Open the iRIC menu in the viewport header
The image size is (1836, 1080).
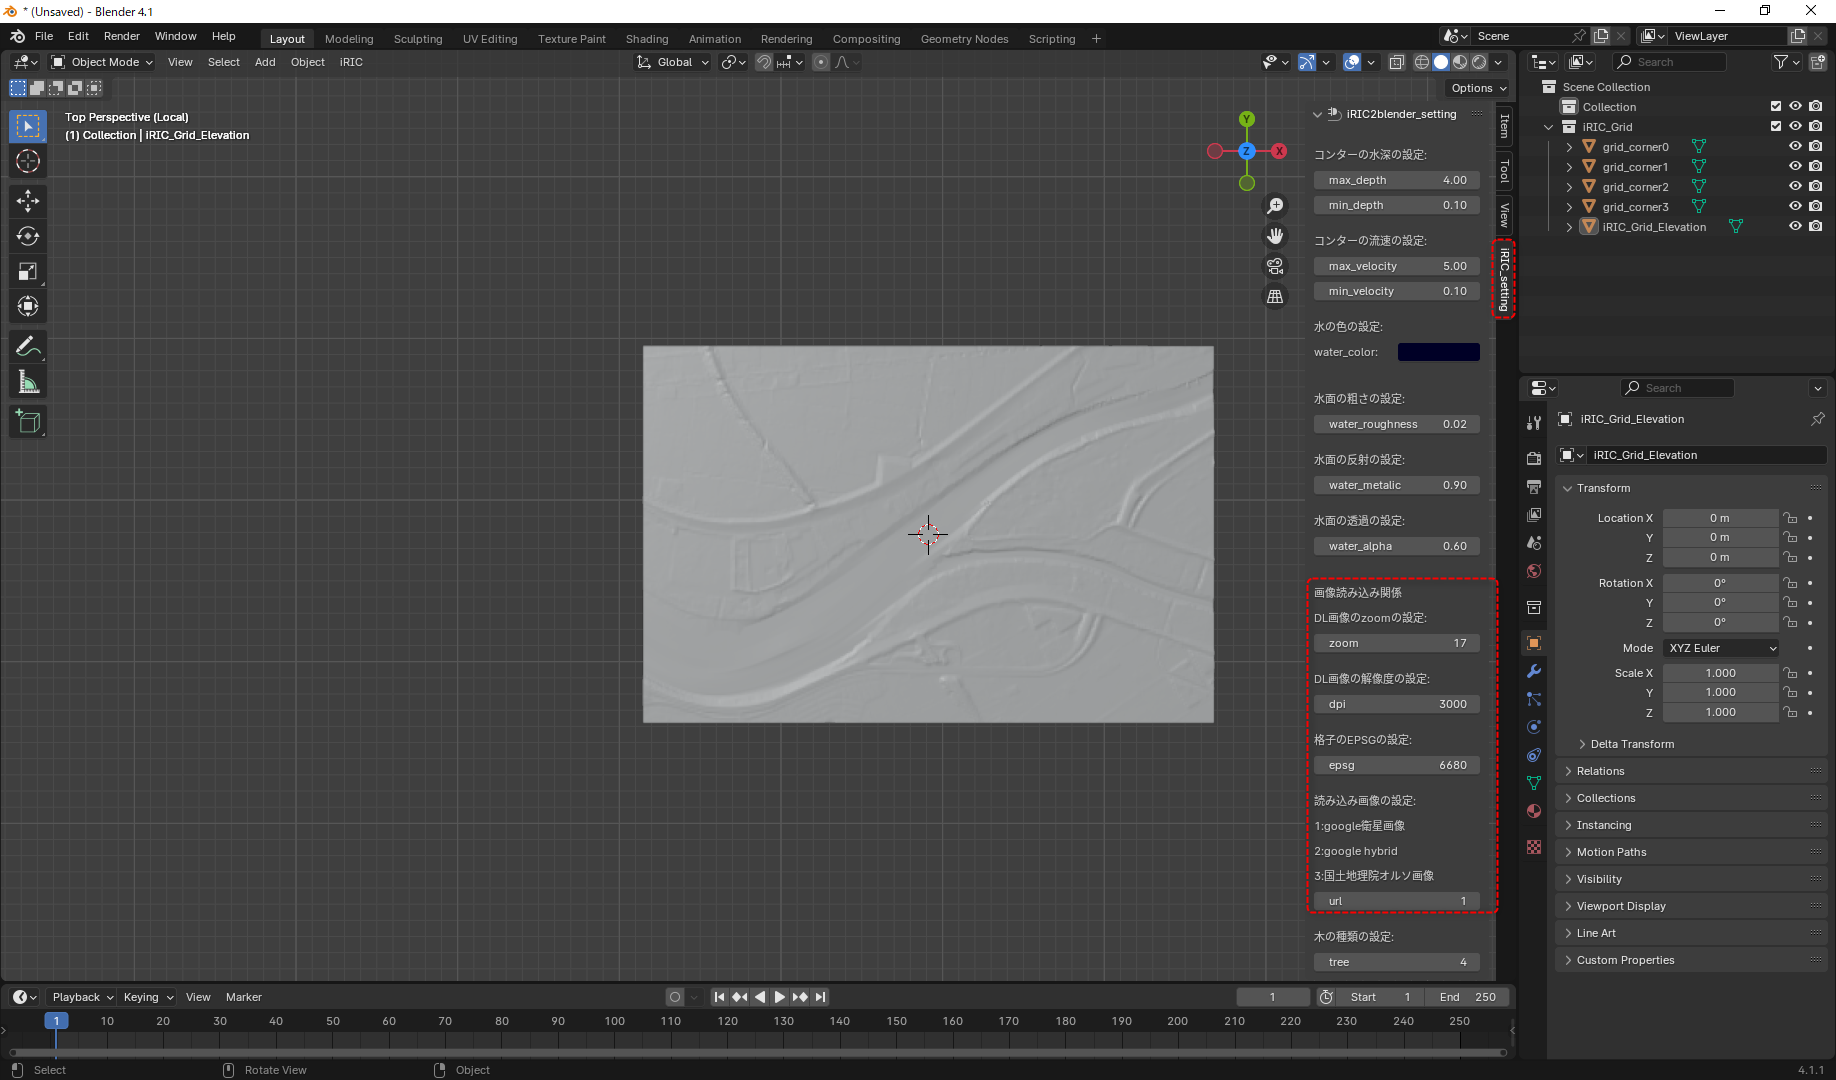coord(350,62)
